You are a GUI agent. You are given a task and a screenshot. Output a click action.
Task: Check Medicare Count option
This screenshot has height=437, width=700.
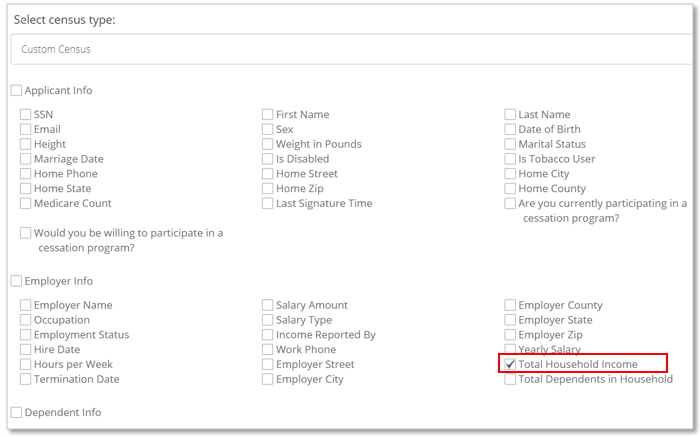[x=25, y=203]
